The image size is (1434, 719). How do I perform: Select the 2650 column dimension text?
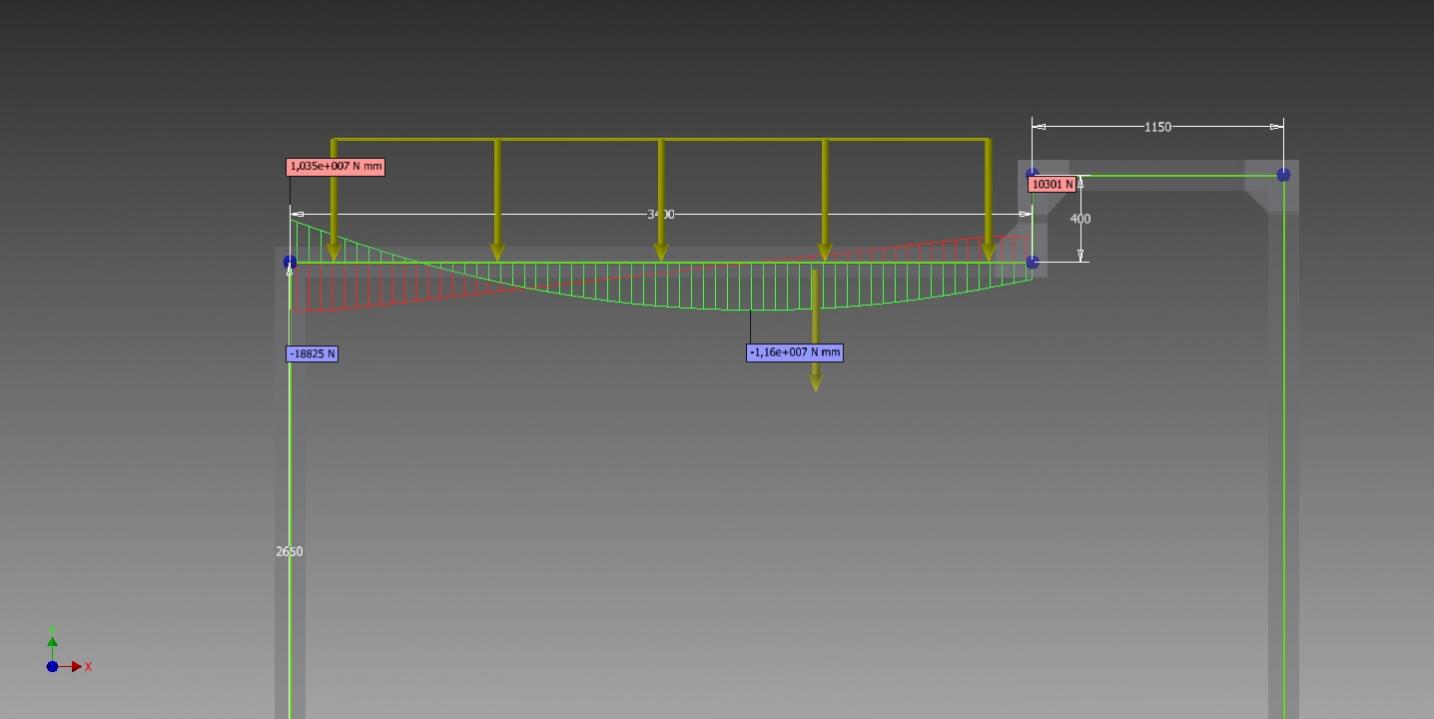tap(289, 551)
